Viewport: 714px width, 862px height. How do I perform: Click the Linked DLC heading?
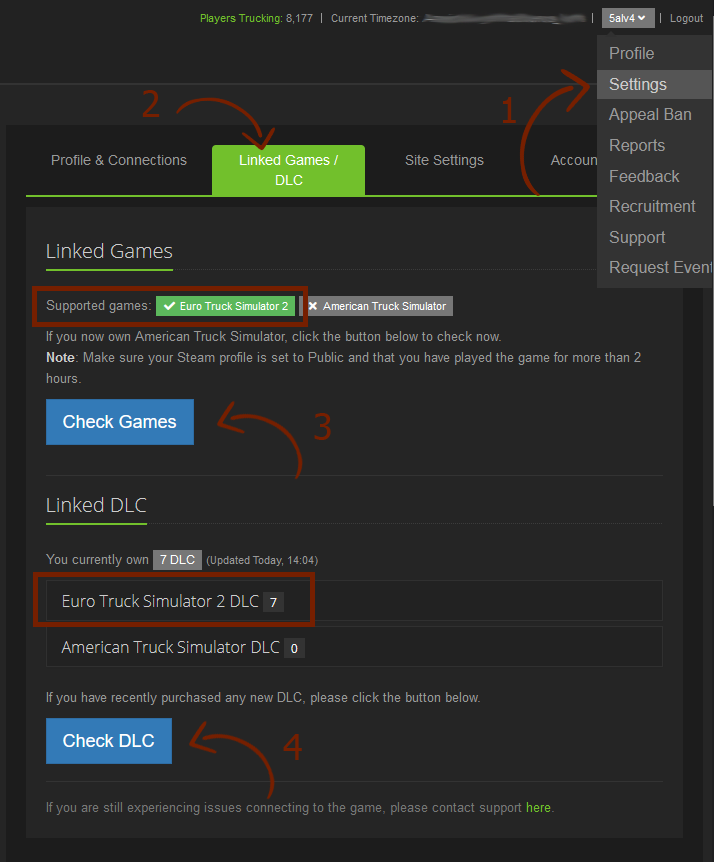pos(96,505)
